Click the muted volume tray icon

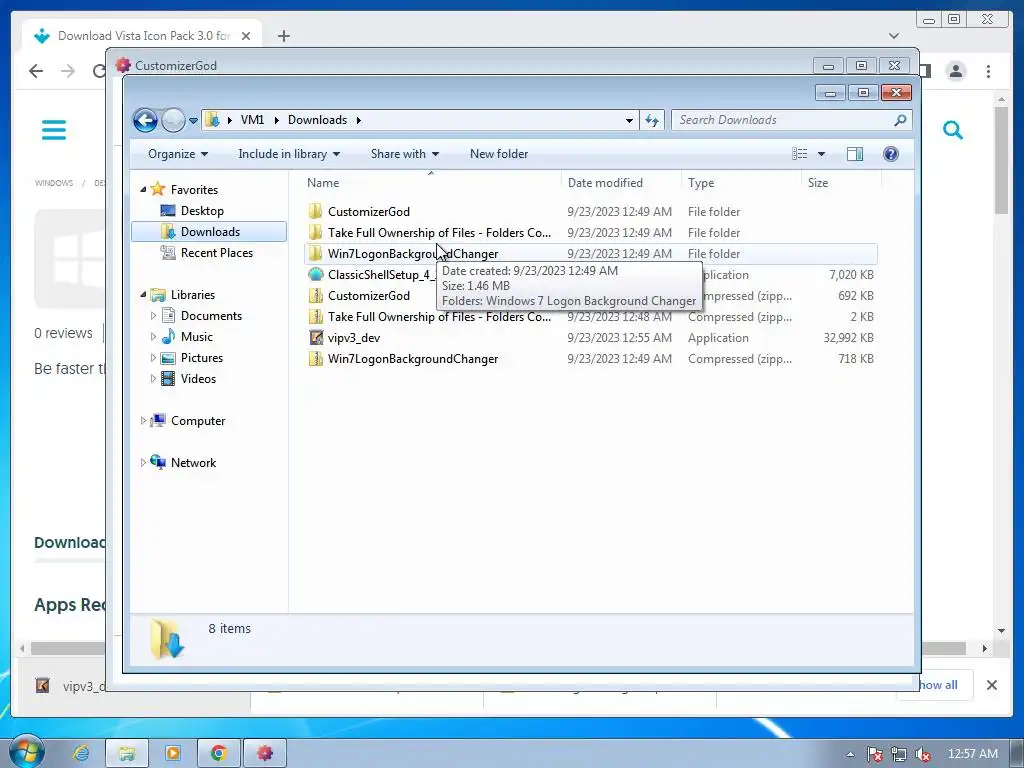pyautogui.click(x=923, y=754)
